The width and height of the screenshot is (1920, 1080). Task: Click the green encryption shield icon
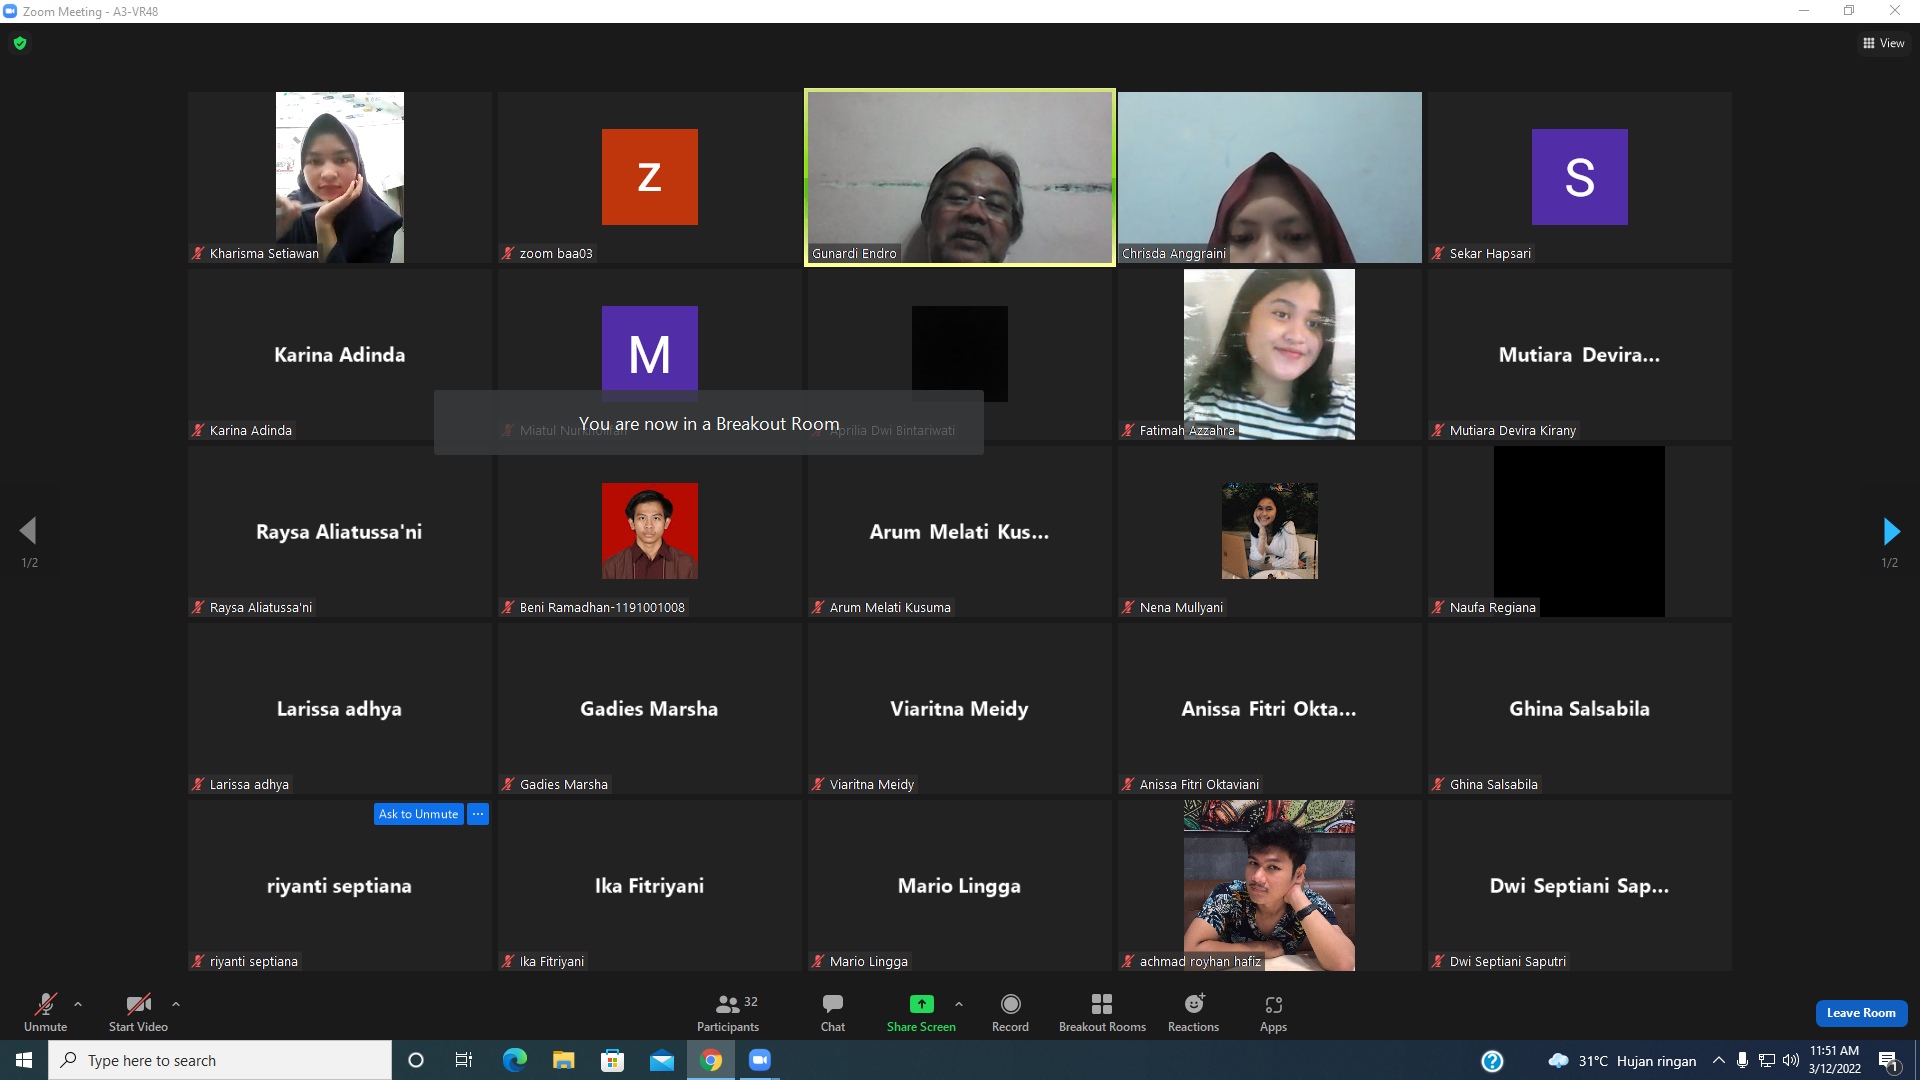click(20, 43)
